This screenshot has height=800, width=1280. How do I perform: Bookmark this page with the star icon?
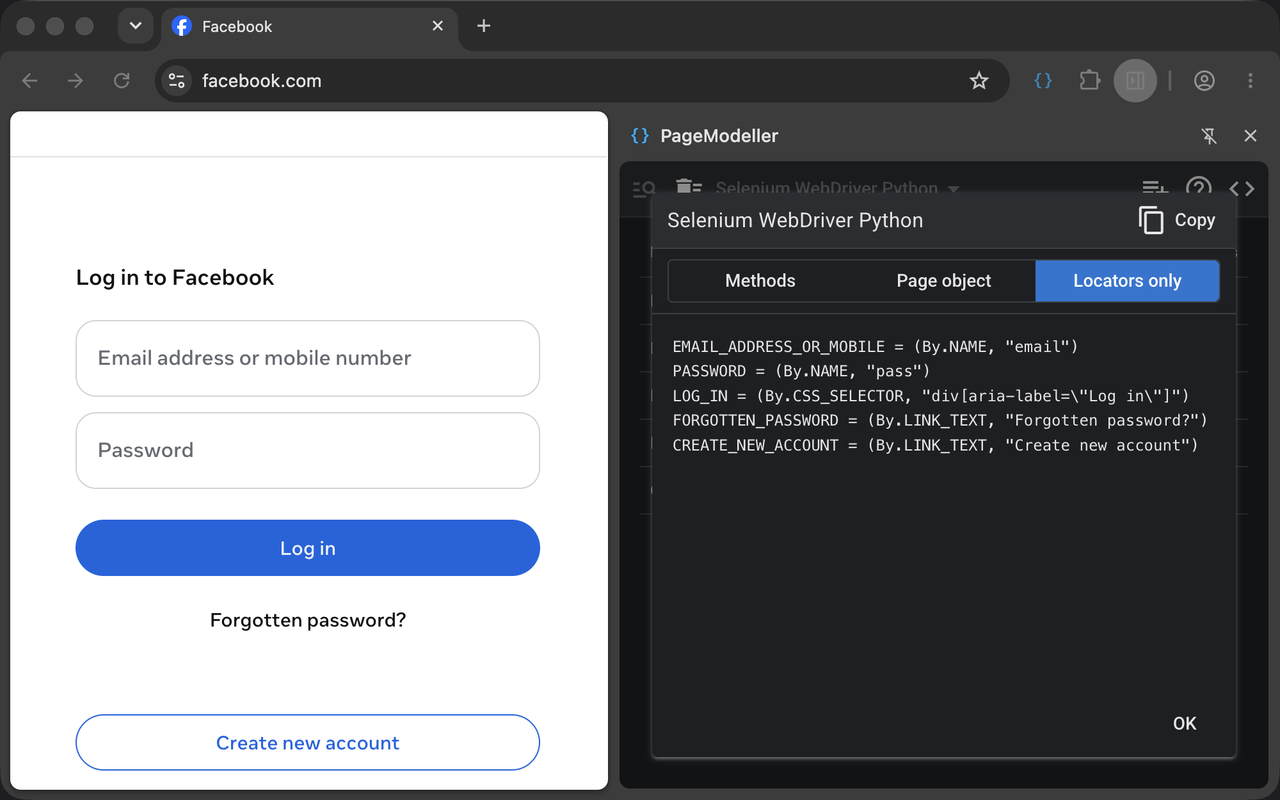point(979,81)
